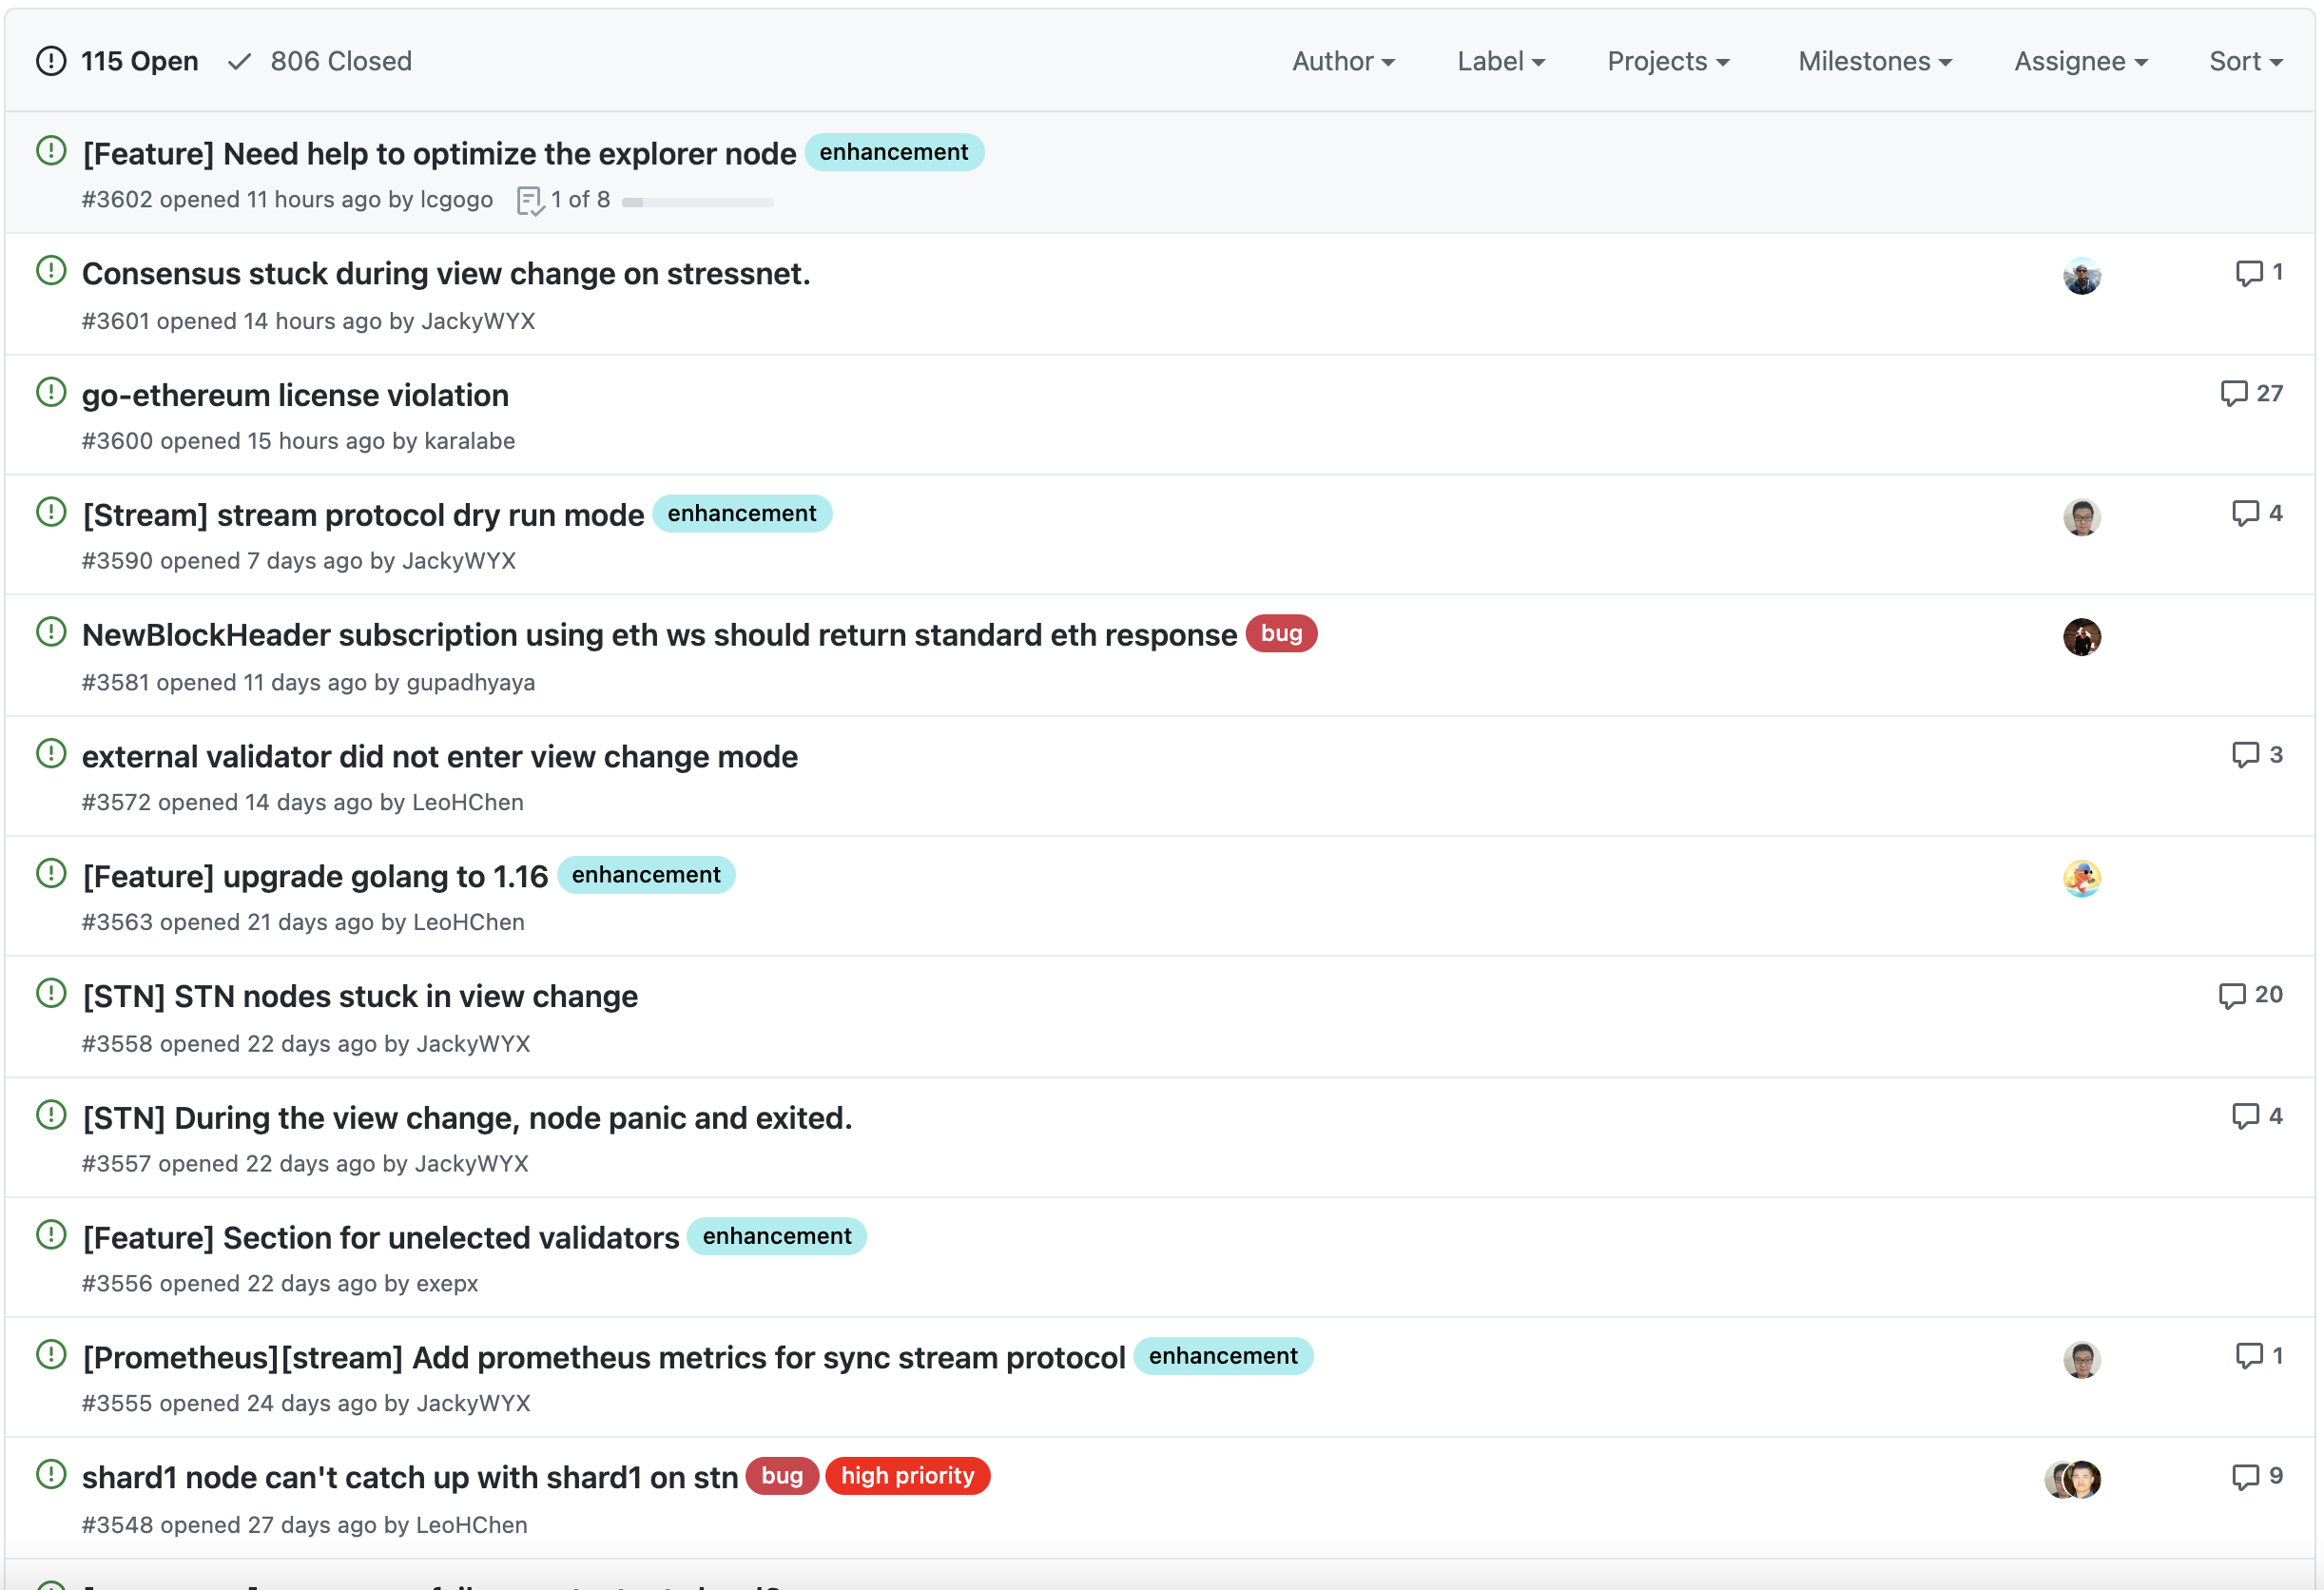Click comment icon on STN nodes stuck issue

[2231, 995]
